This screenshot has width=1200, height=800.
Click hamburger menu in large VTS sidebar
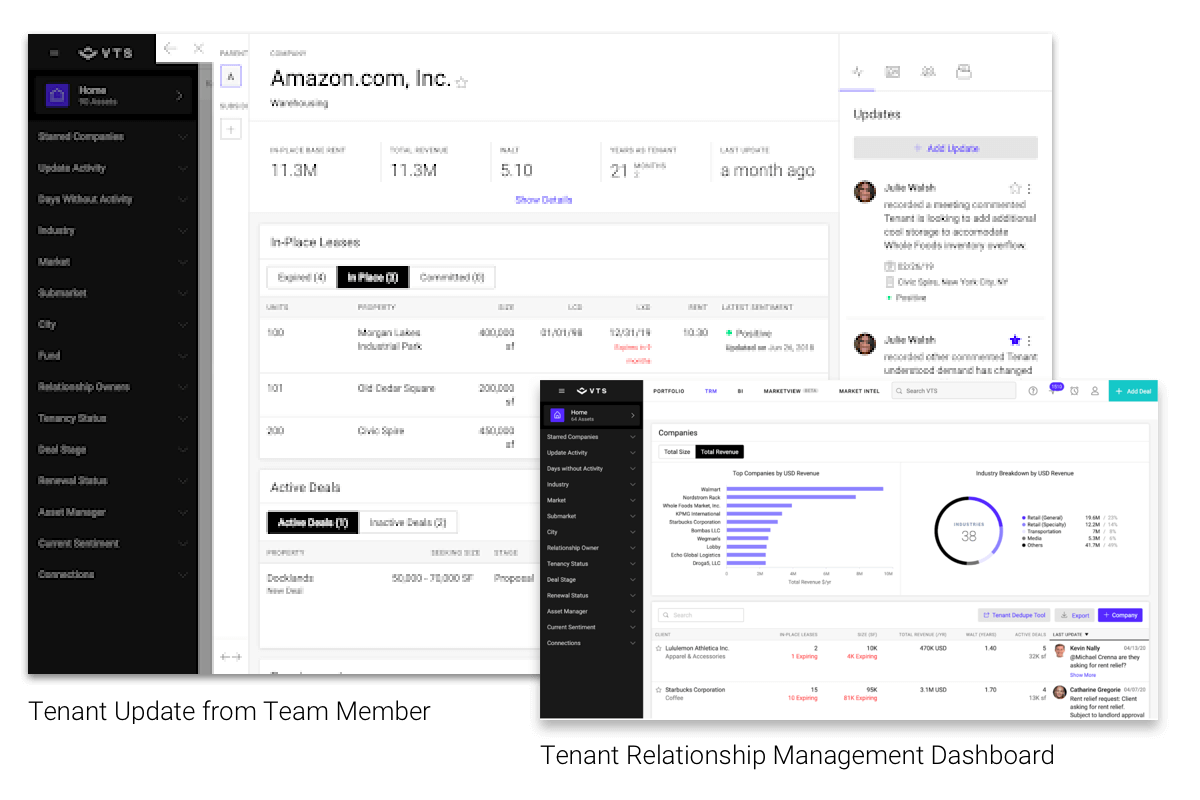click(x=54, y=53)
